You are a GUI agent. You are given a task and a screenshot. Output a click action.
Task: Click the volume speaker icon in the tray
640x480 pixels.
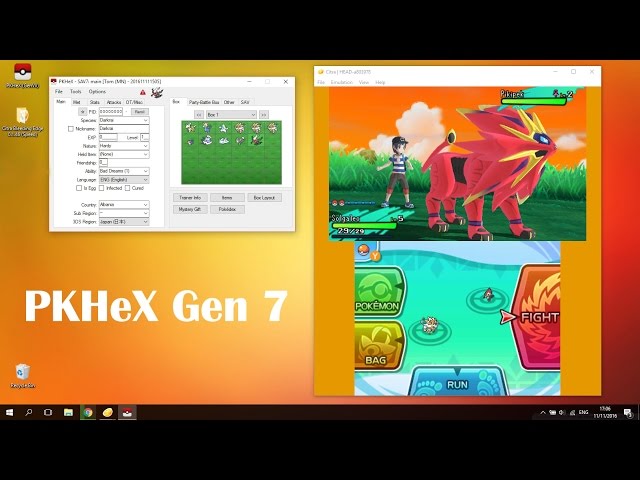tap(562, 413)
